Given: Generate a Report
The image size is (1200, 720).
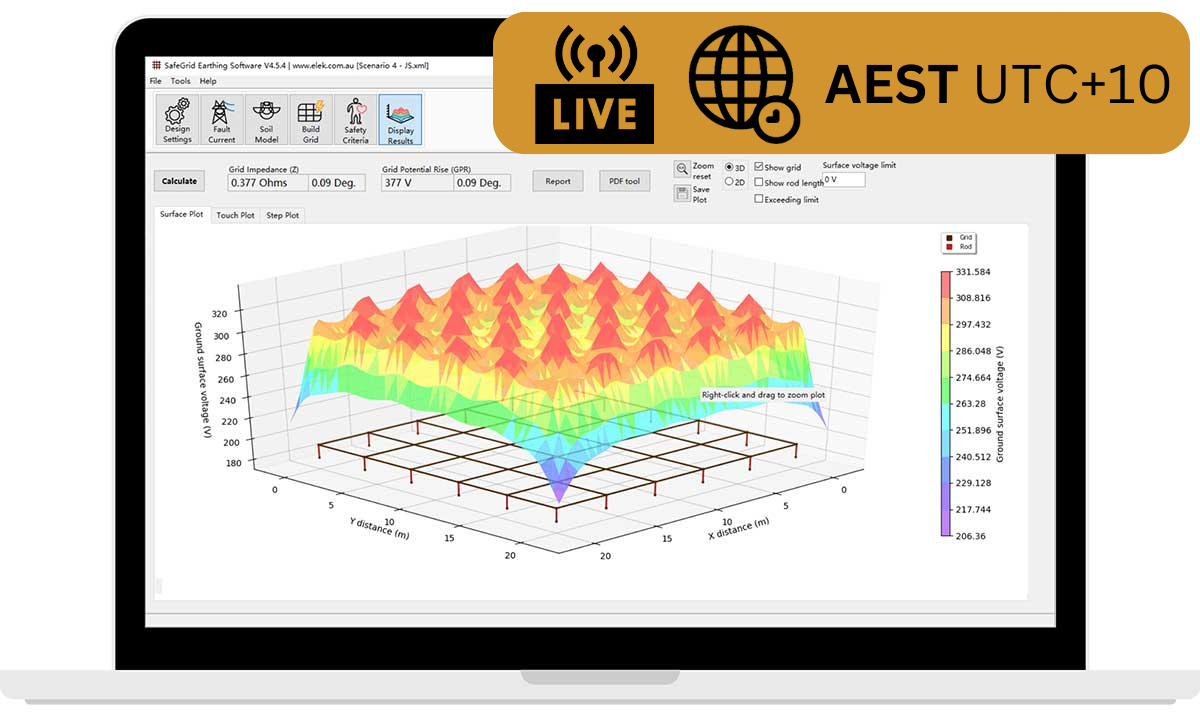Looking at the screenshot, I should [x=557, y=181].
